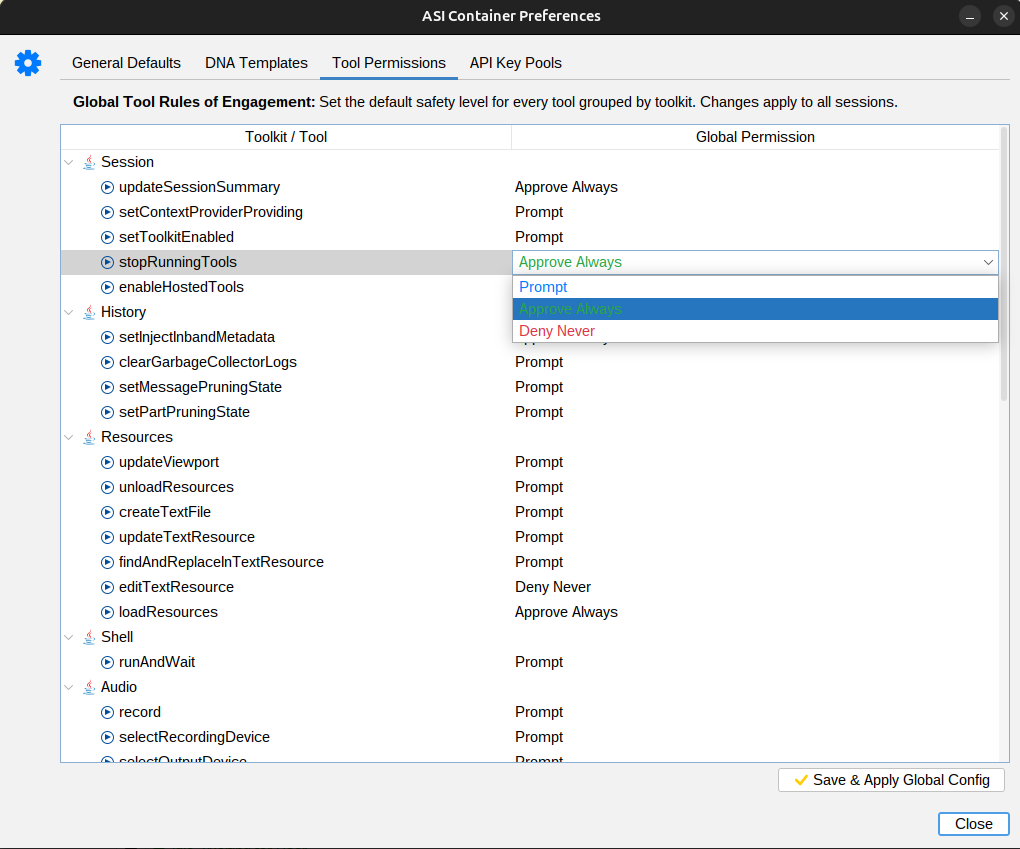Click the run icon beside record

(107, 711)
